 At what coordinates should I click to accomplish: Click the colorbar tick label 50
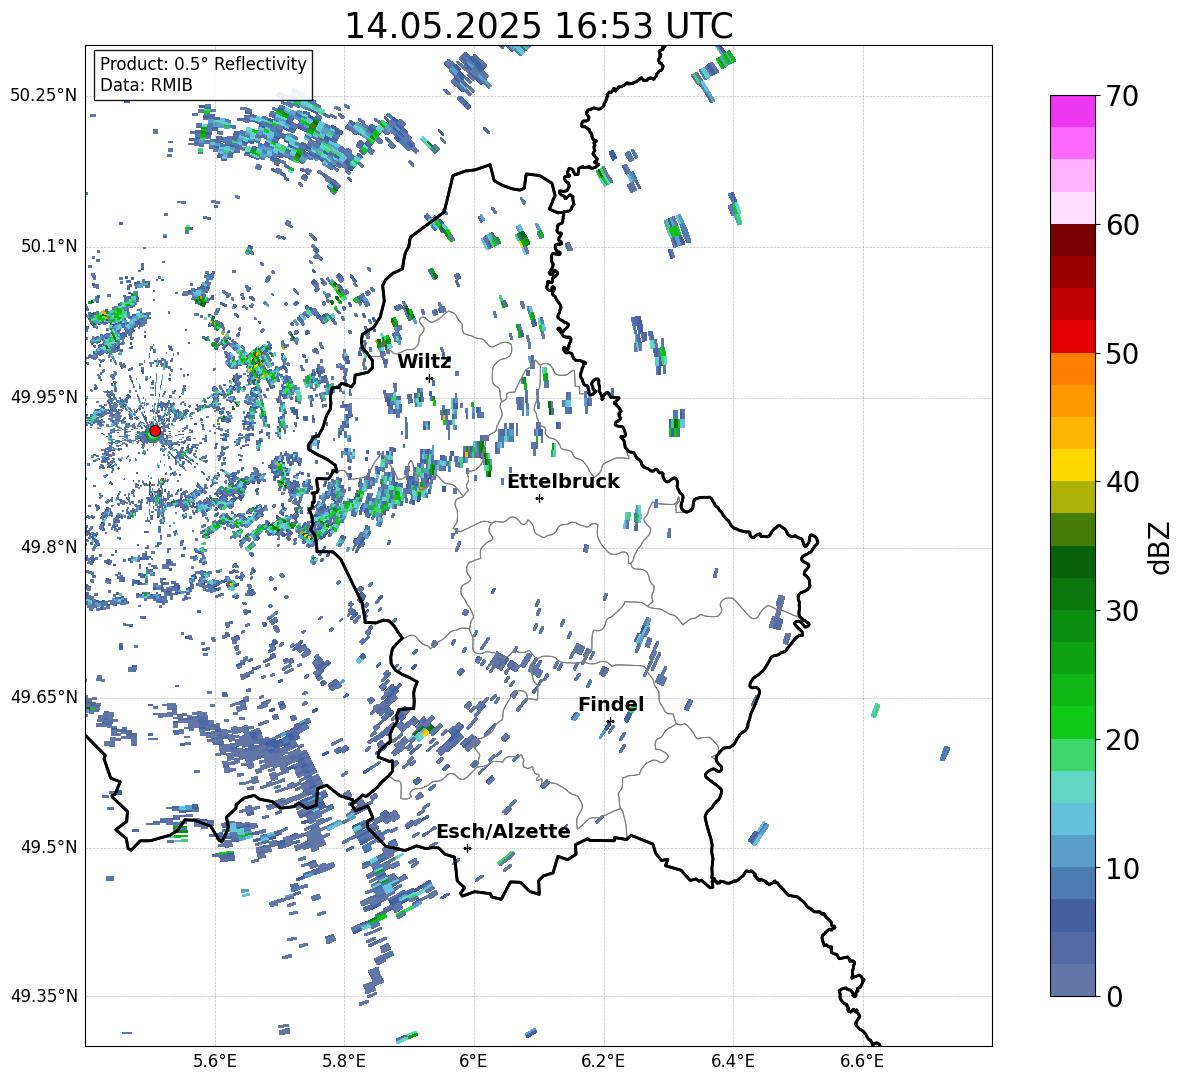point(1123,353)
